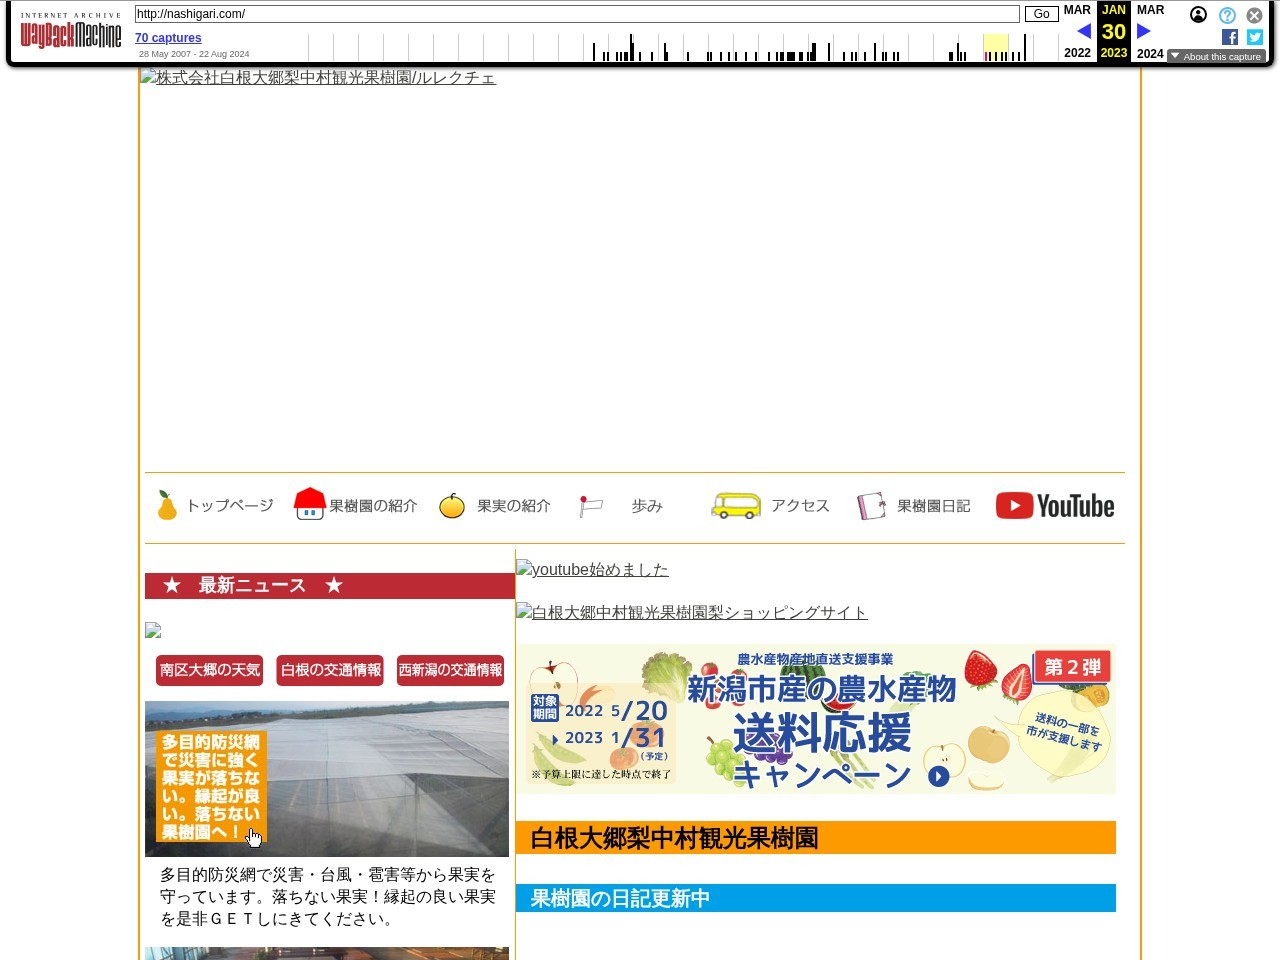The height and width of the screenshot is (960, 1280).
Task: Open the 70 captures link
Action: 168,38
